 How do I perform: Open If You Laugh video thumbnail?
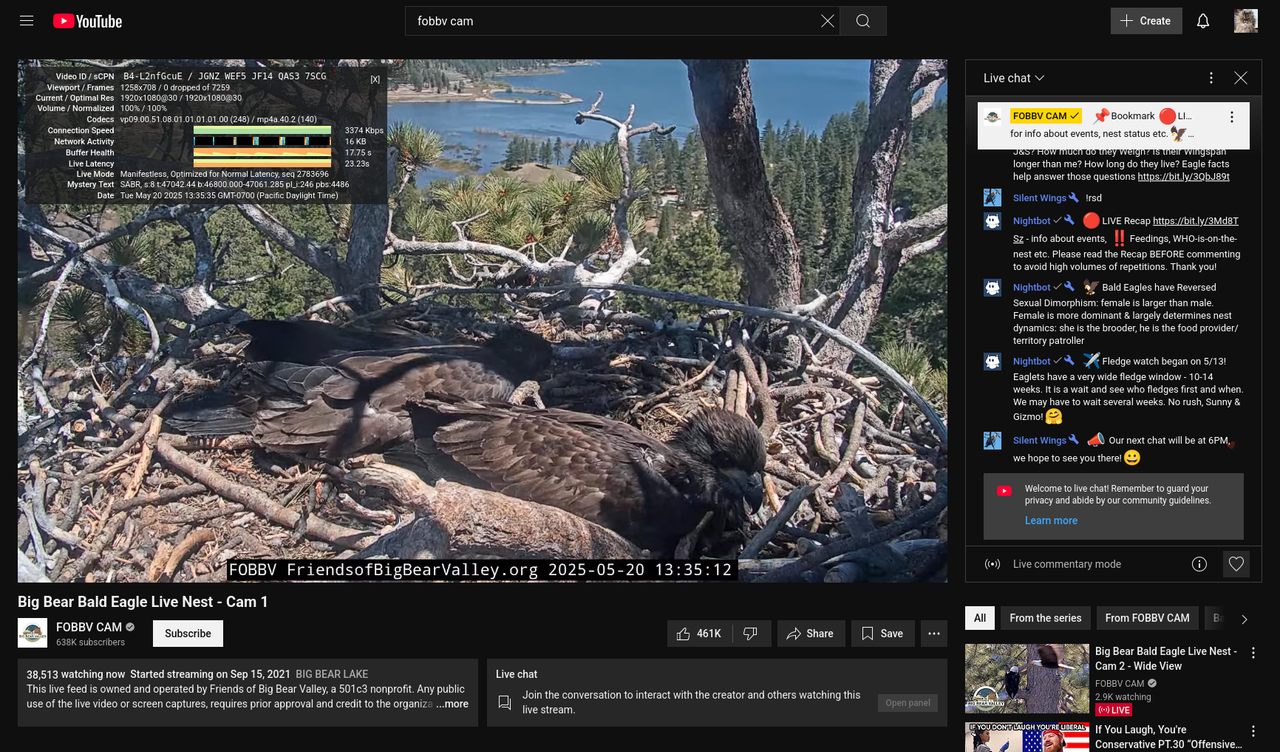tap(1027, 737)
